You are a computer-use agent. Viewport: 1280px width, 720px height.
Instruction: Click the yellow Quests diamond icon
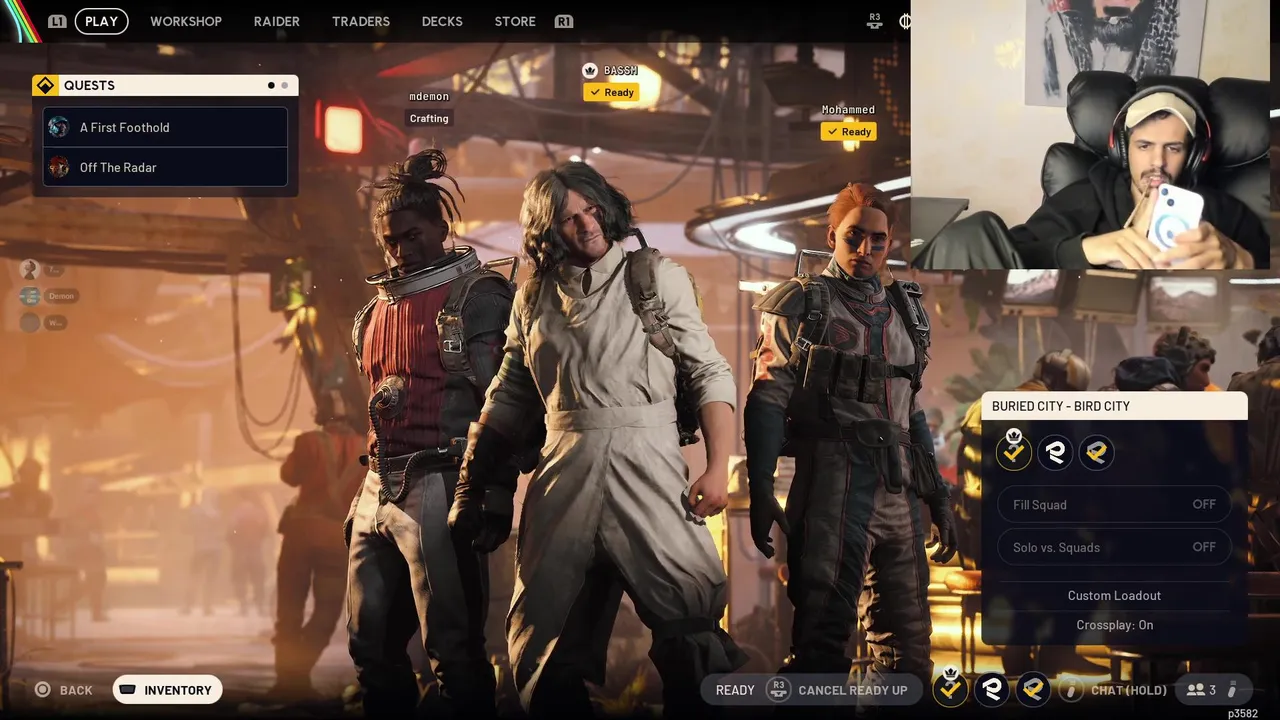tap(45, 86)
